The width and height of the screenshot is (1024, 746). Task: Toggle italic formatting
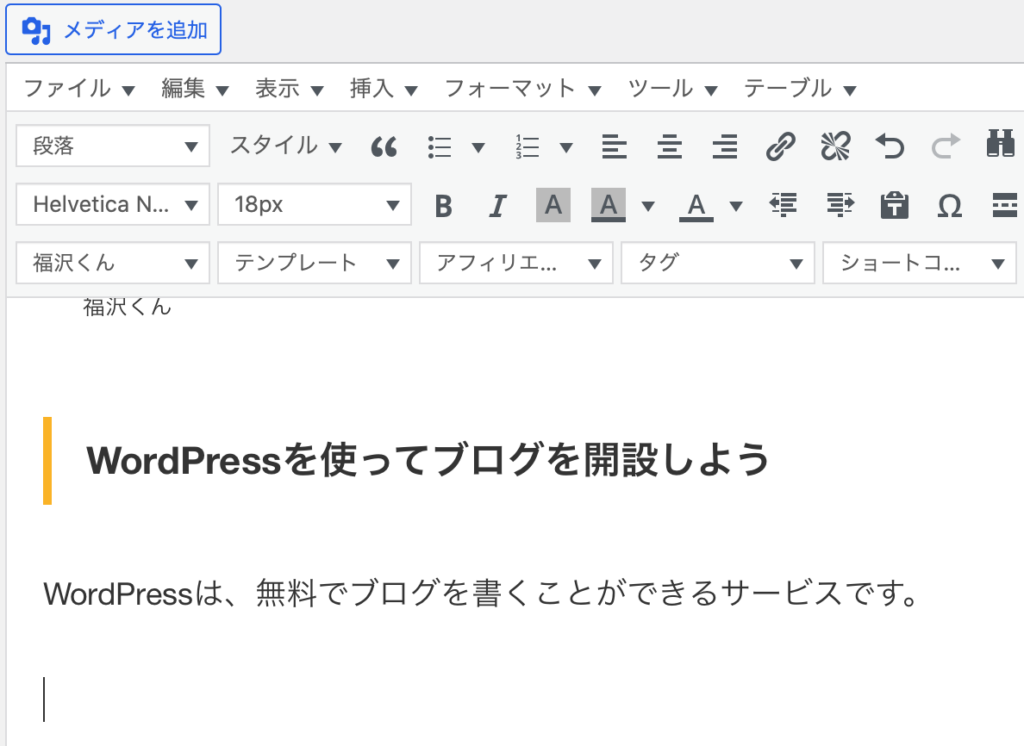(497, 206)
